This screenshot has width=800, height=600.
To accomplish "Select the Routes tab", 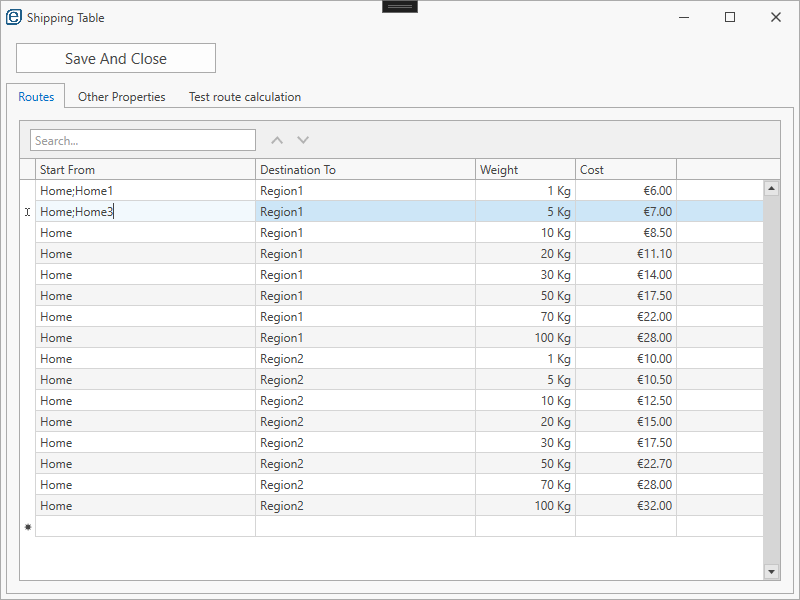I will (36, 97).
